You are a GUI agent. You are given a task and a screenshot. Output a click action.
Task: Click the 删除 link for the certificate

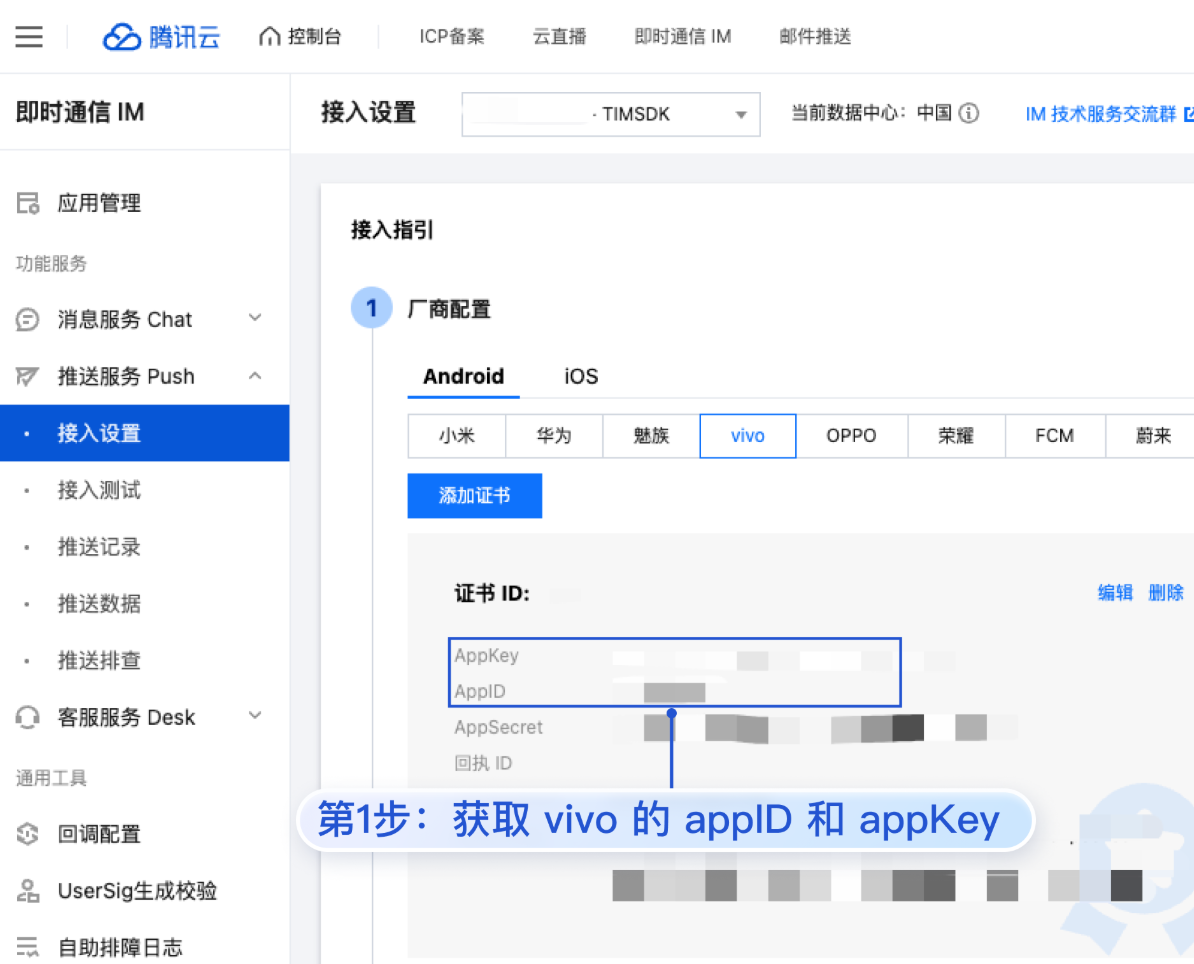tap(1166, 592)
